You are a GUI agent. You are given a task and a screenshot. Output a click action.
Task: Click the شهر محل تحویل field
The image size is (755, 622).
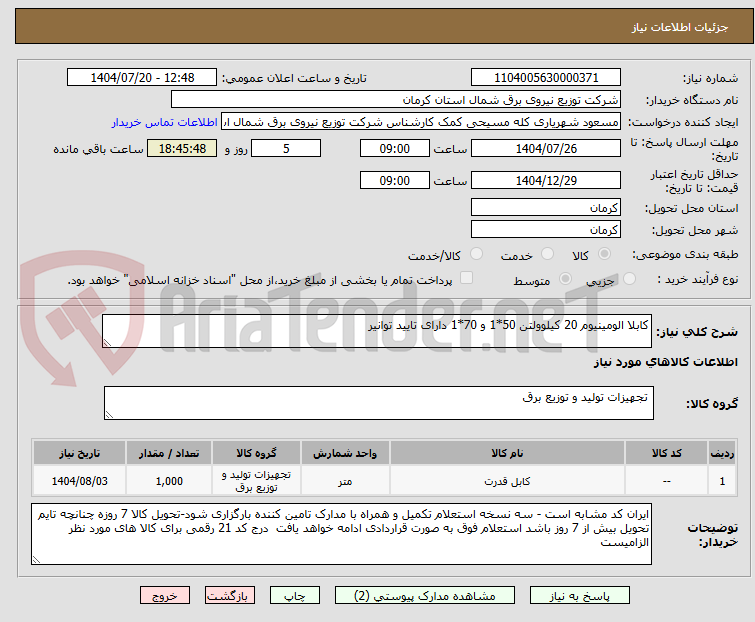546,230
